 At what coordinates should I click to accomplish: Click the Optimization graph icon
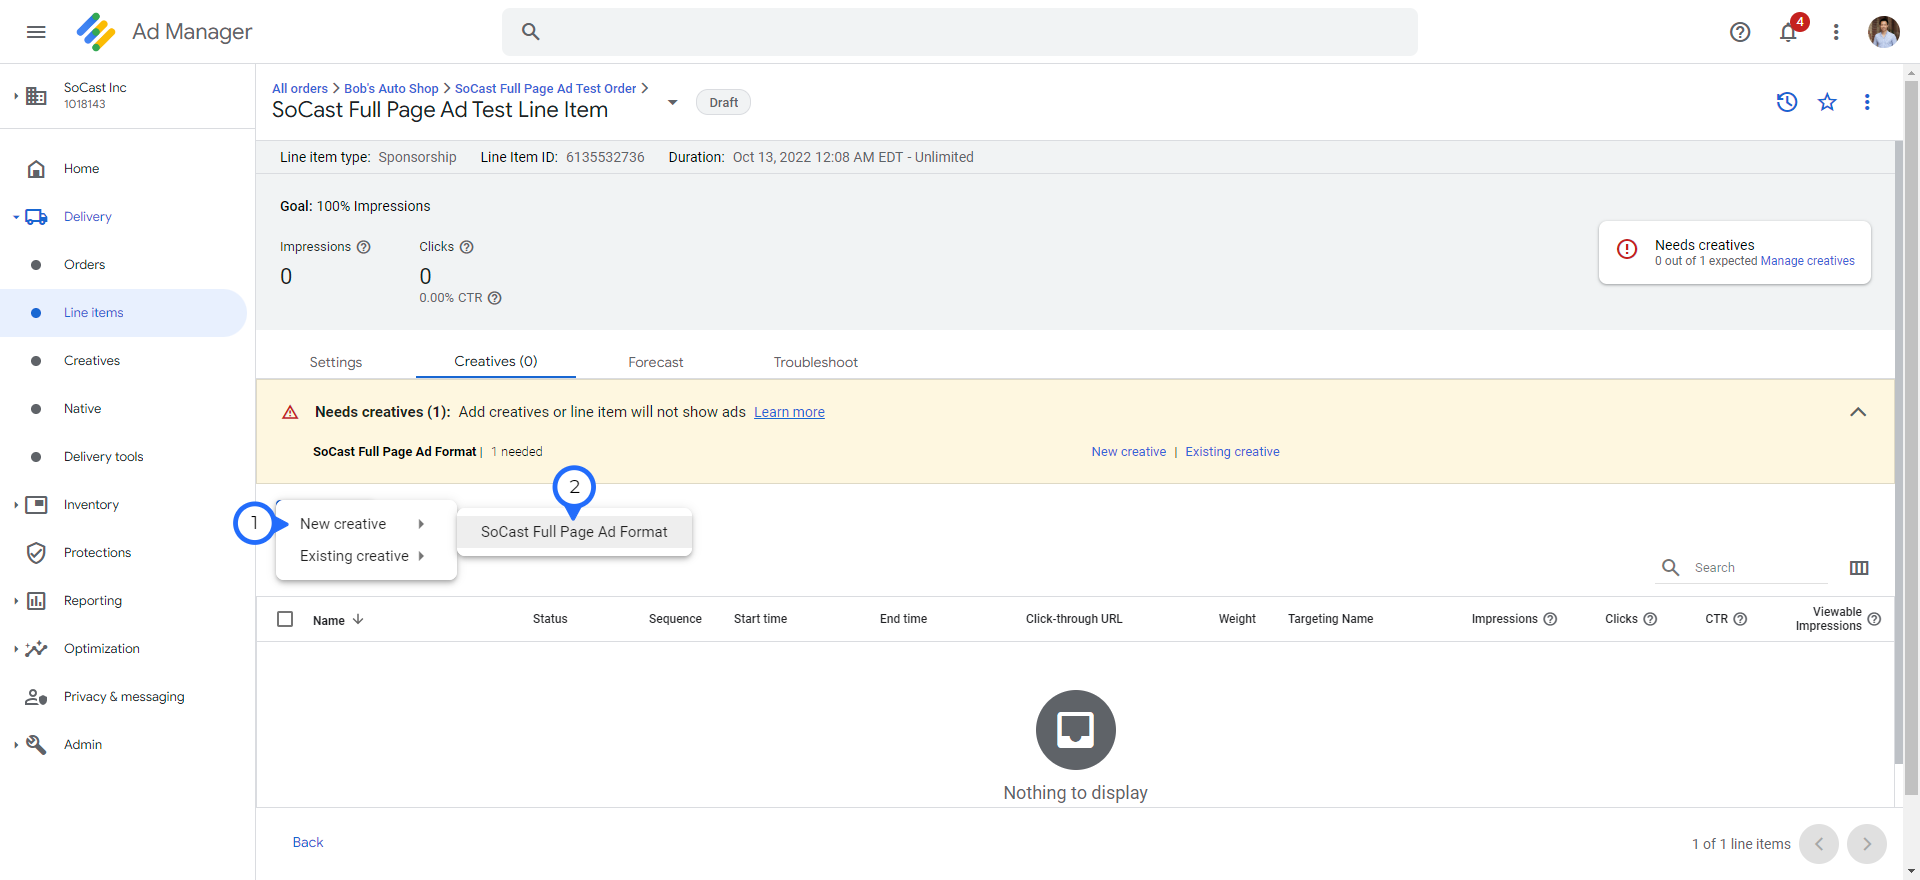(x=36, y=649)
